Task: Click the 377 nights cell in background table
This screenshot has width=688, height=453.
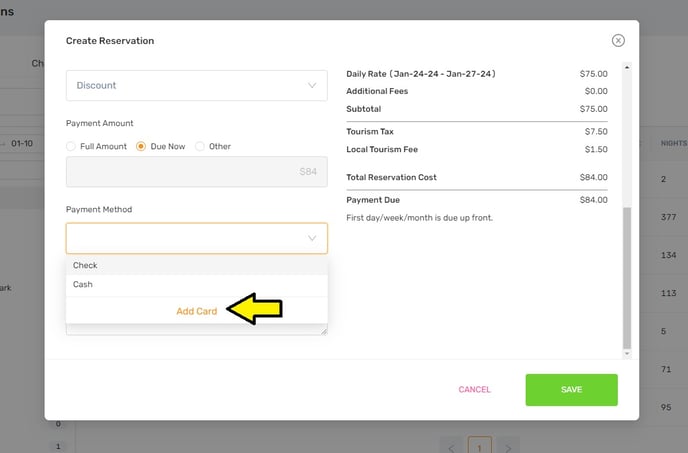Action: pos(668,217)
